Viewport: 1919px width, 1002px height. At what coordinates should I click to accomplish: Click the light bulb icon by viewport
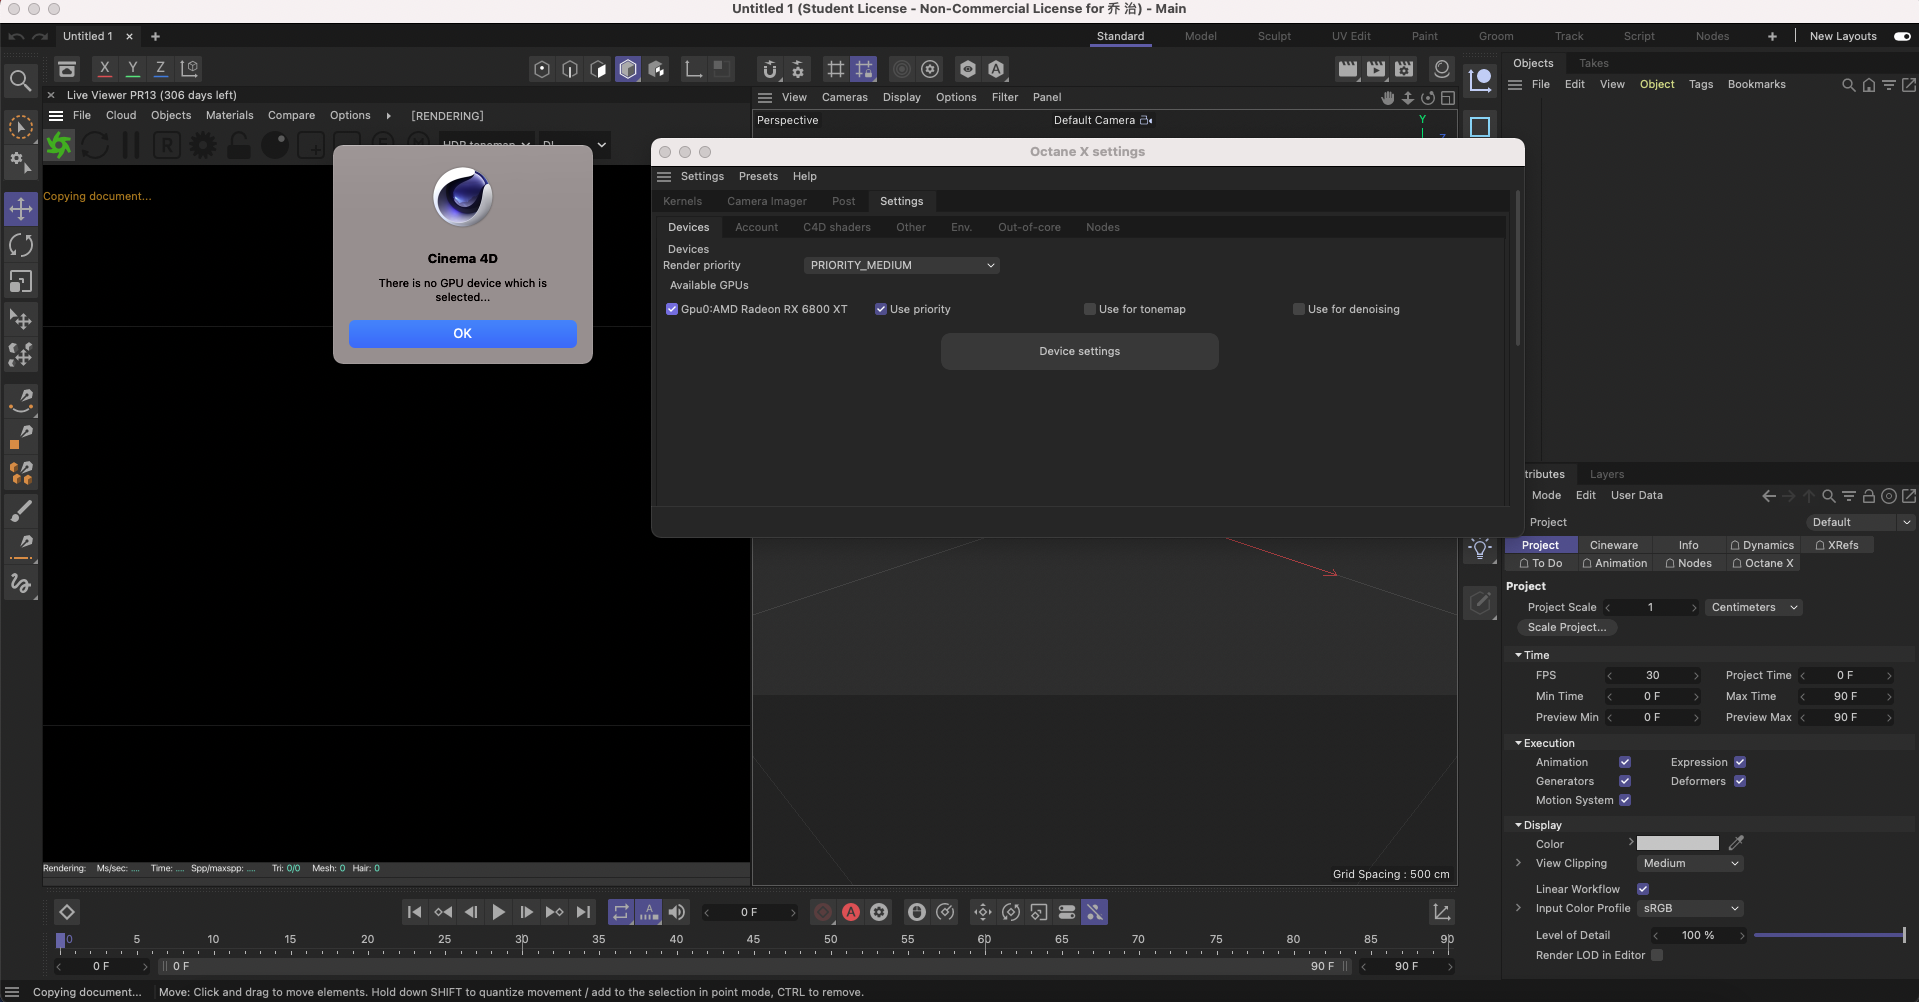coord(1480,549)
